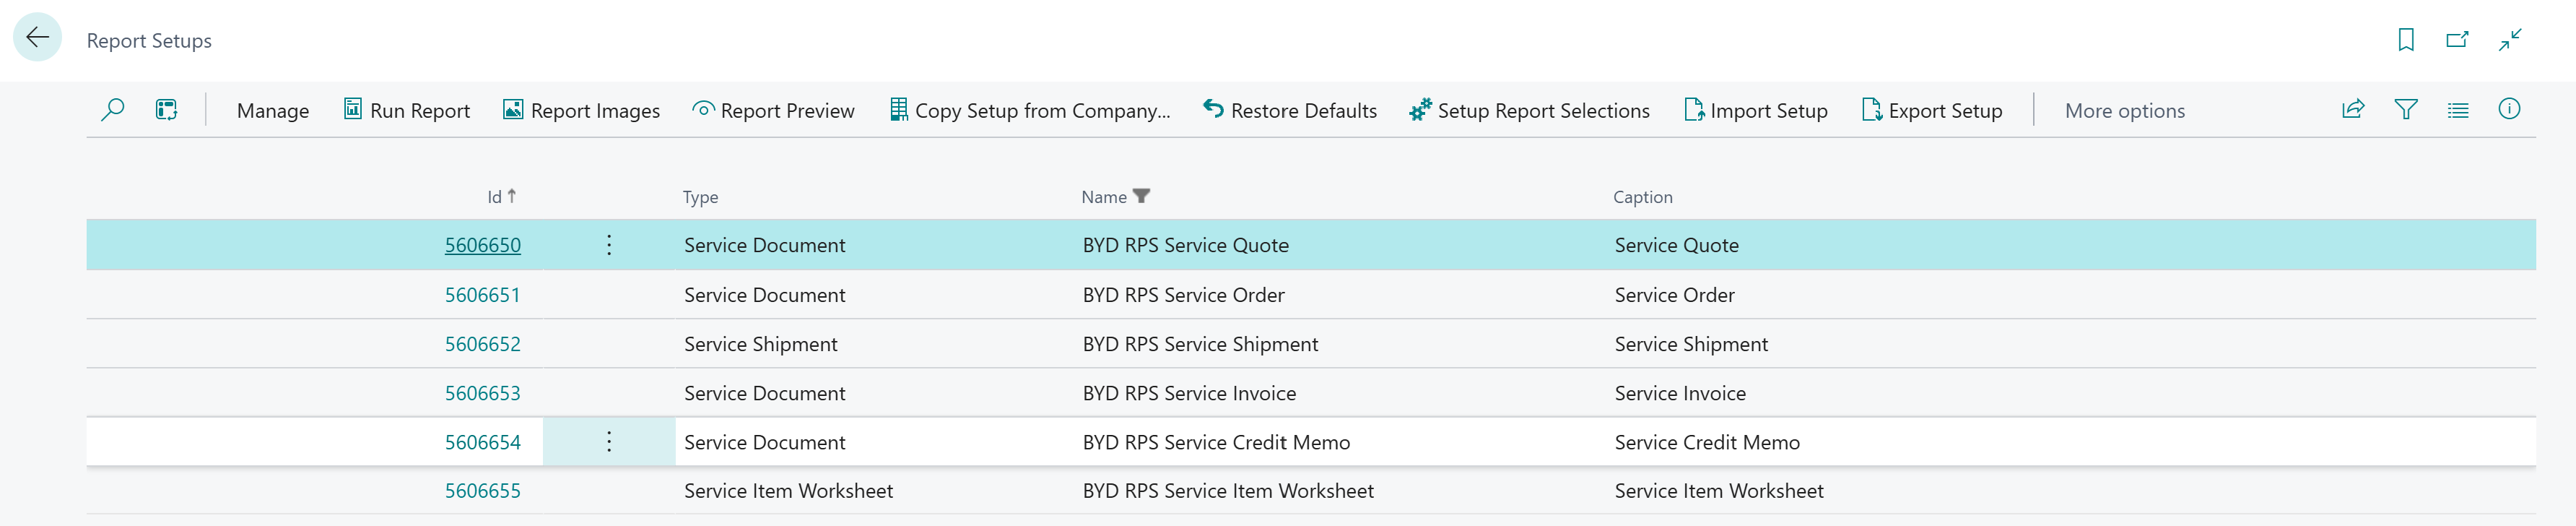2576x526 pixels.
Task: Open report Id 5606652 link
Action: tap(482, 344)
